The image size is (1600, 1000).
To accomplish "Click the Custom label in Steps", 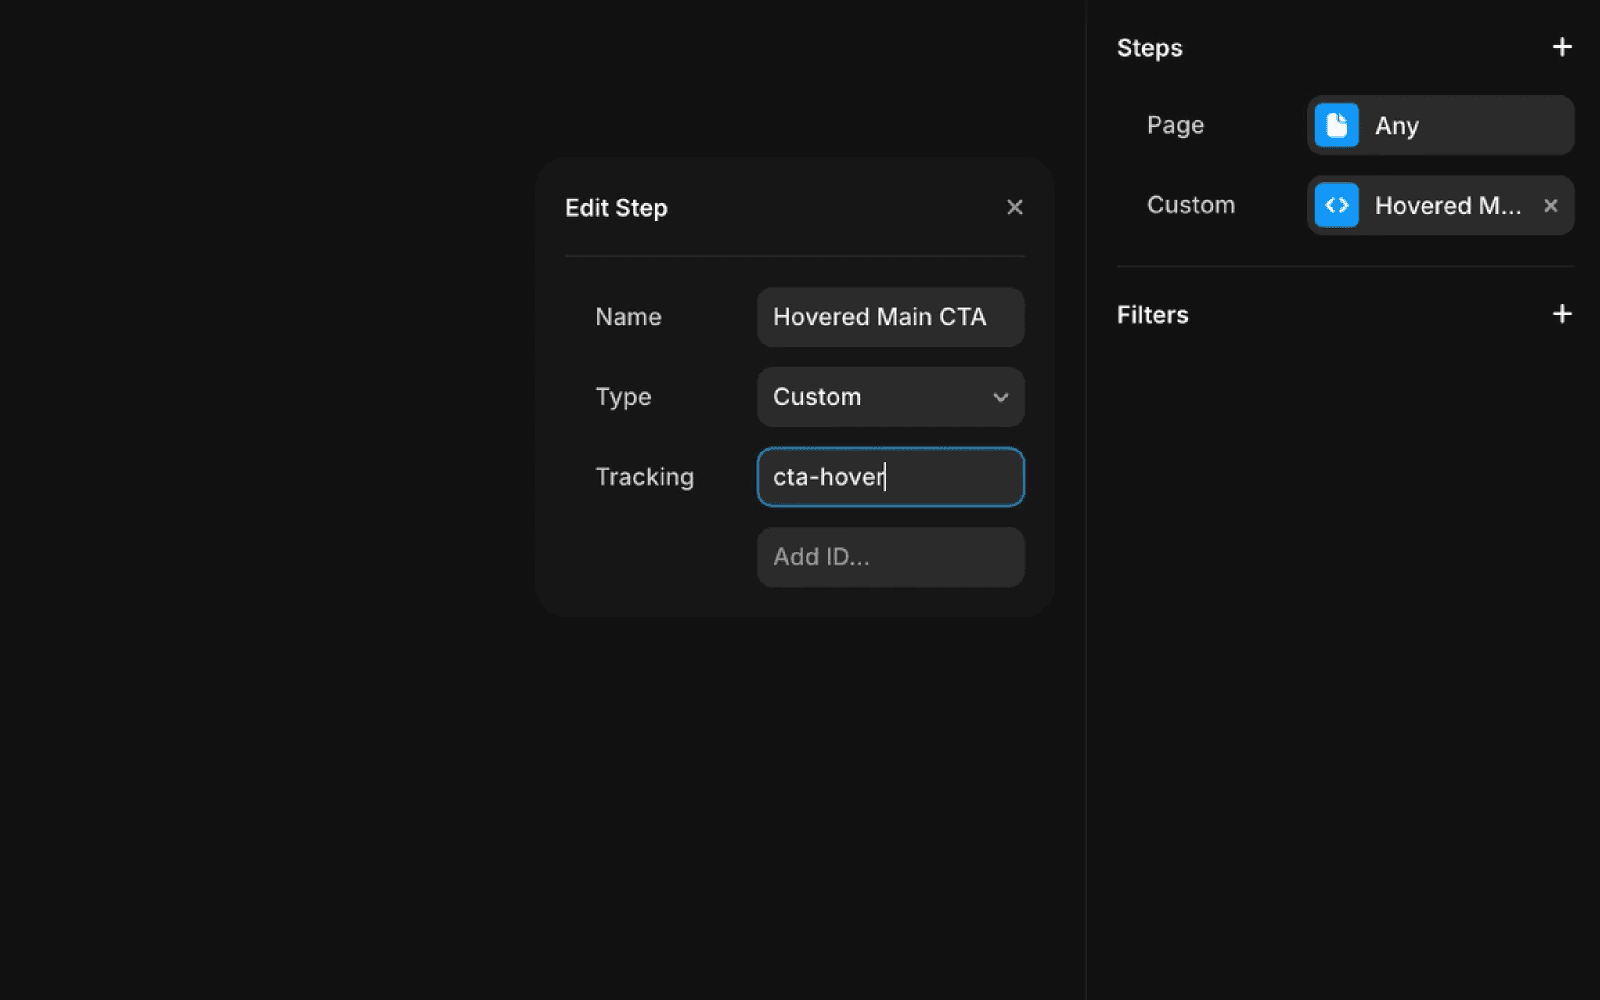I will click(x=1190, y=205).
